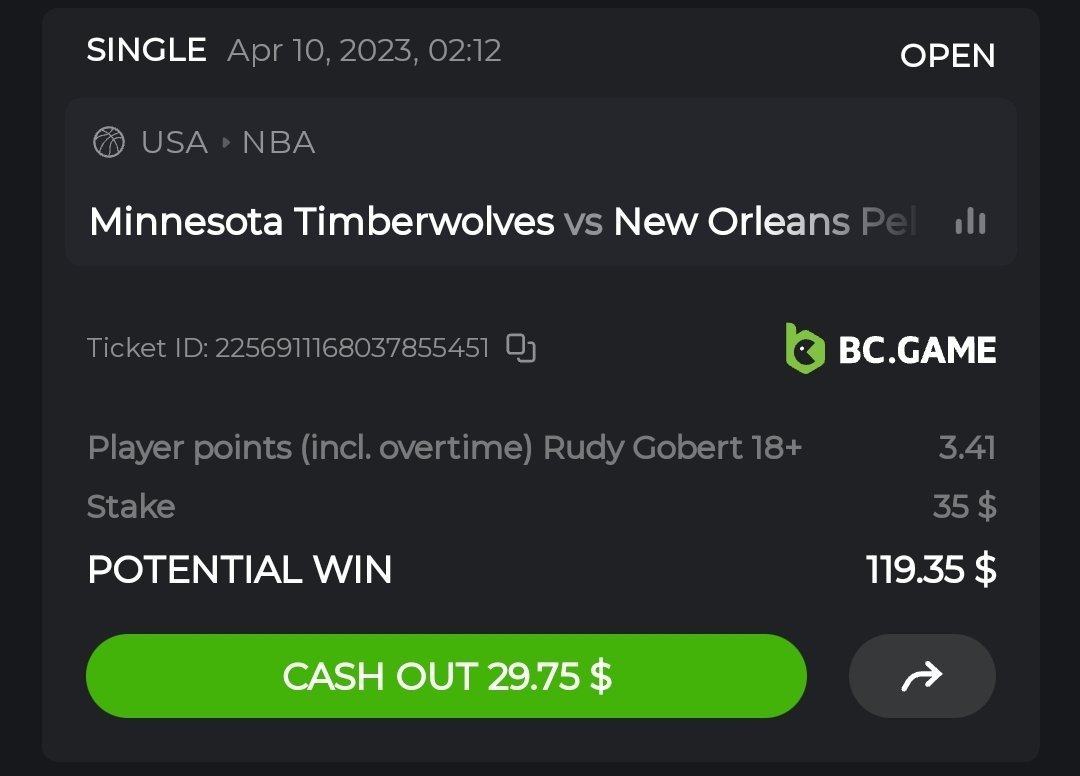
Task: Click the arrow between USA and NBA
Action: 226,142
